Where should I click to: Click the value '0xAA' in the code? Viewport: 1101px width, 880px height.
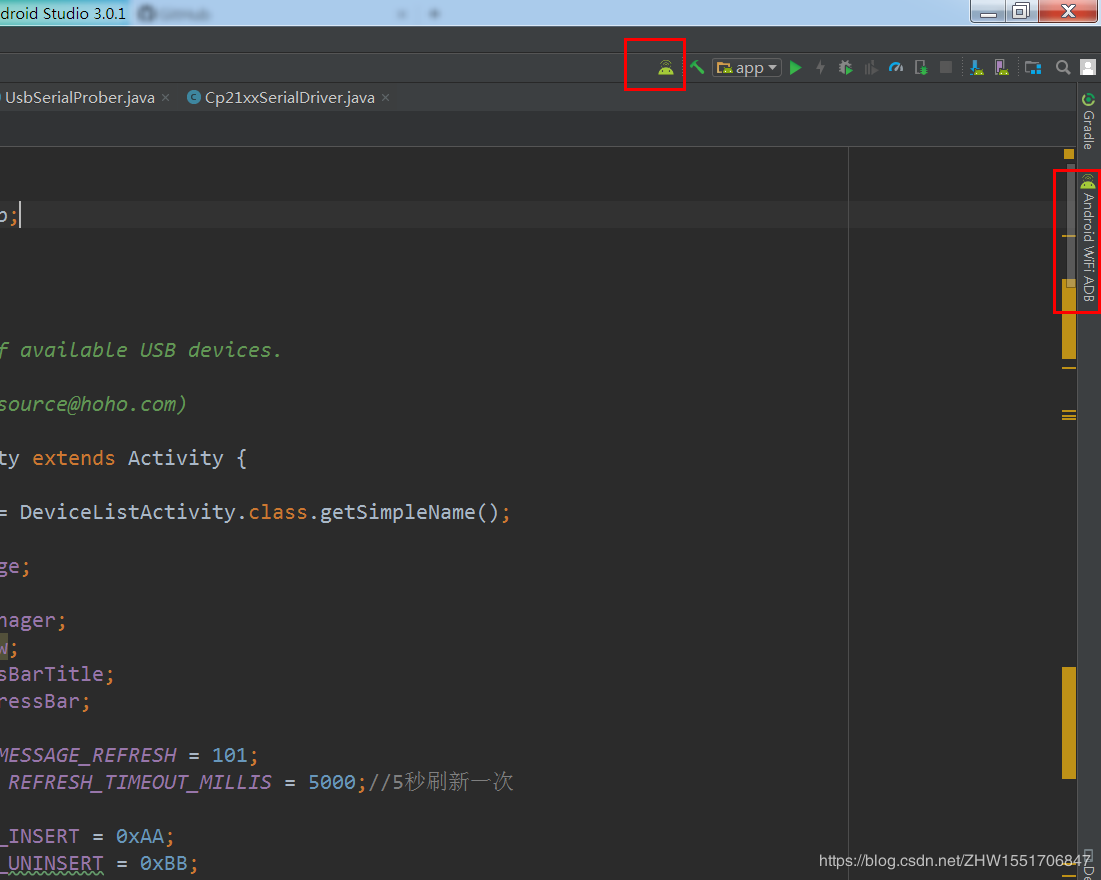click(140, 836)
